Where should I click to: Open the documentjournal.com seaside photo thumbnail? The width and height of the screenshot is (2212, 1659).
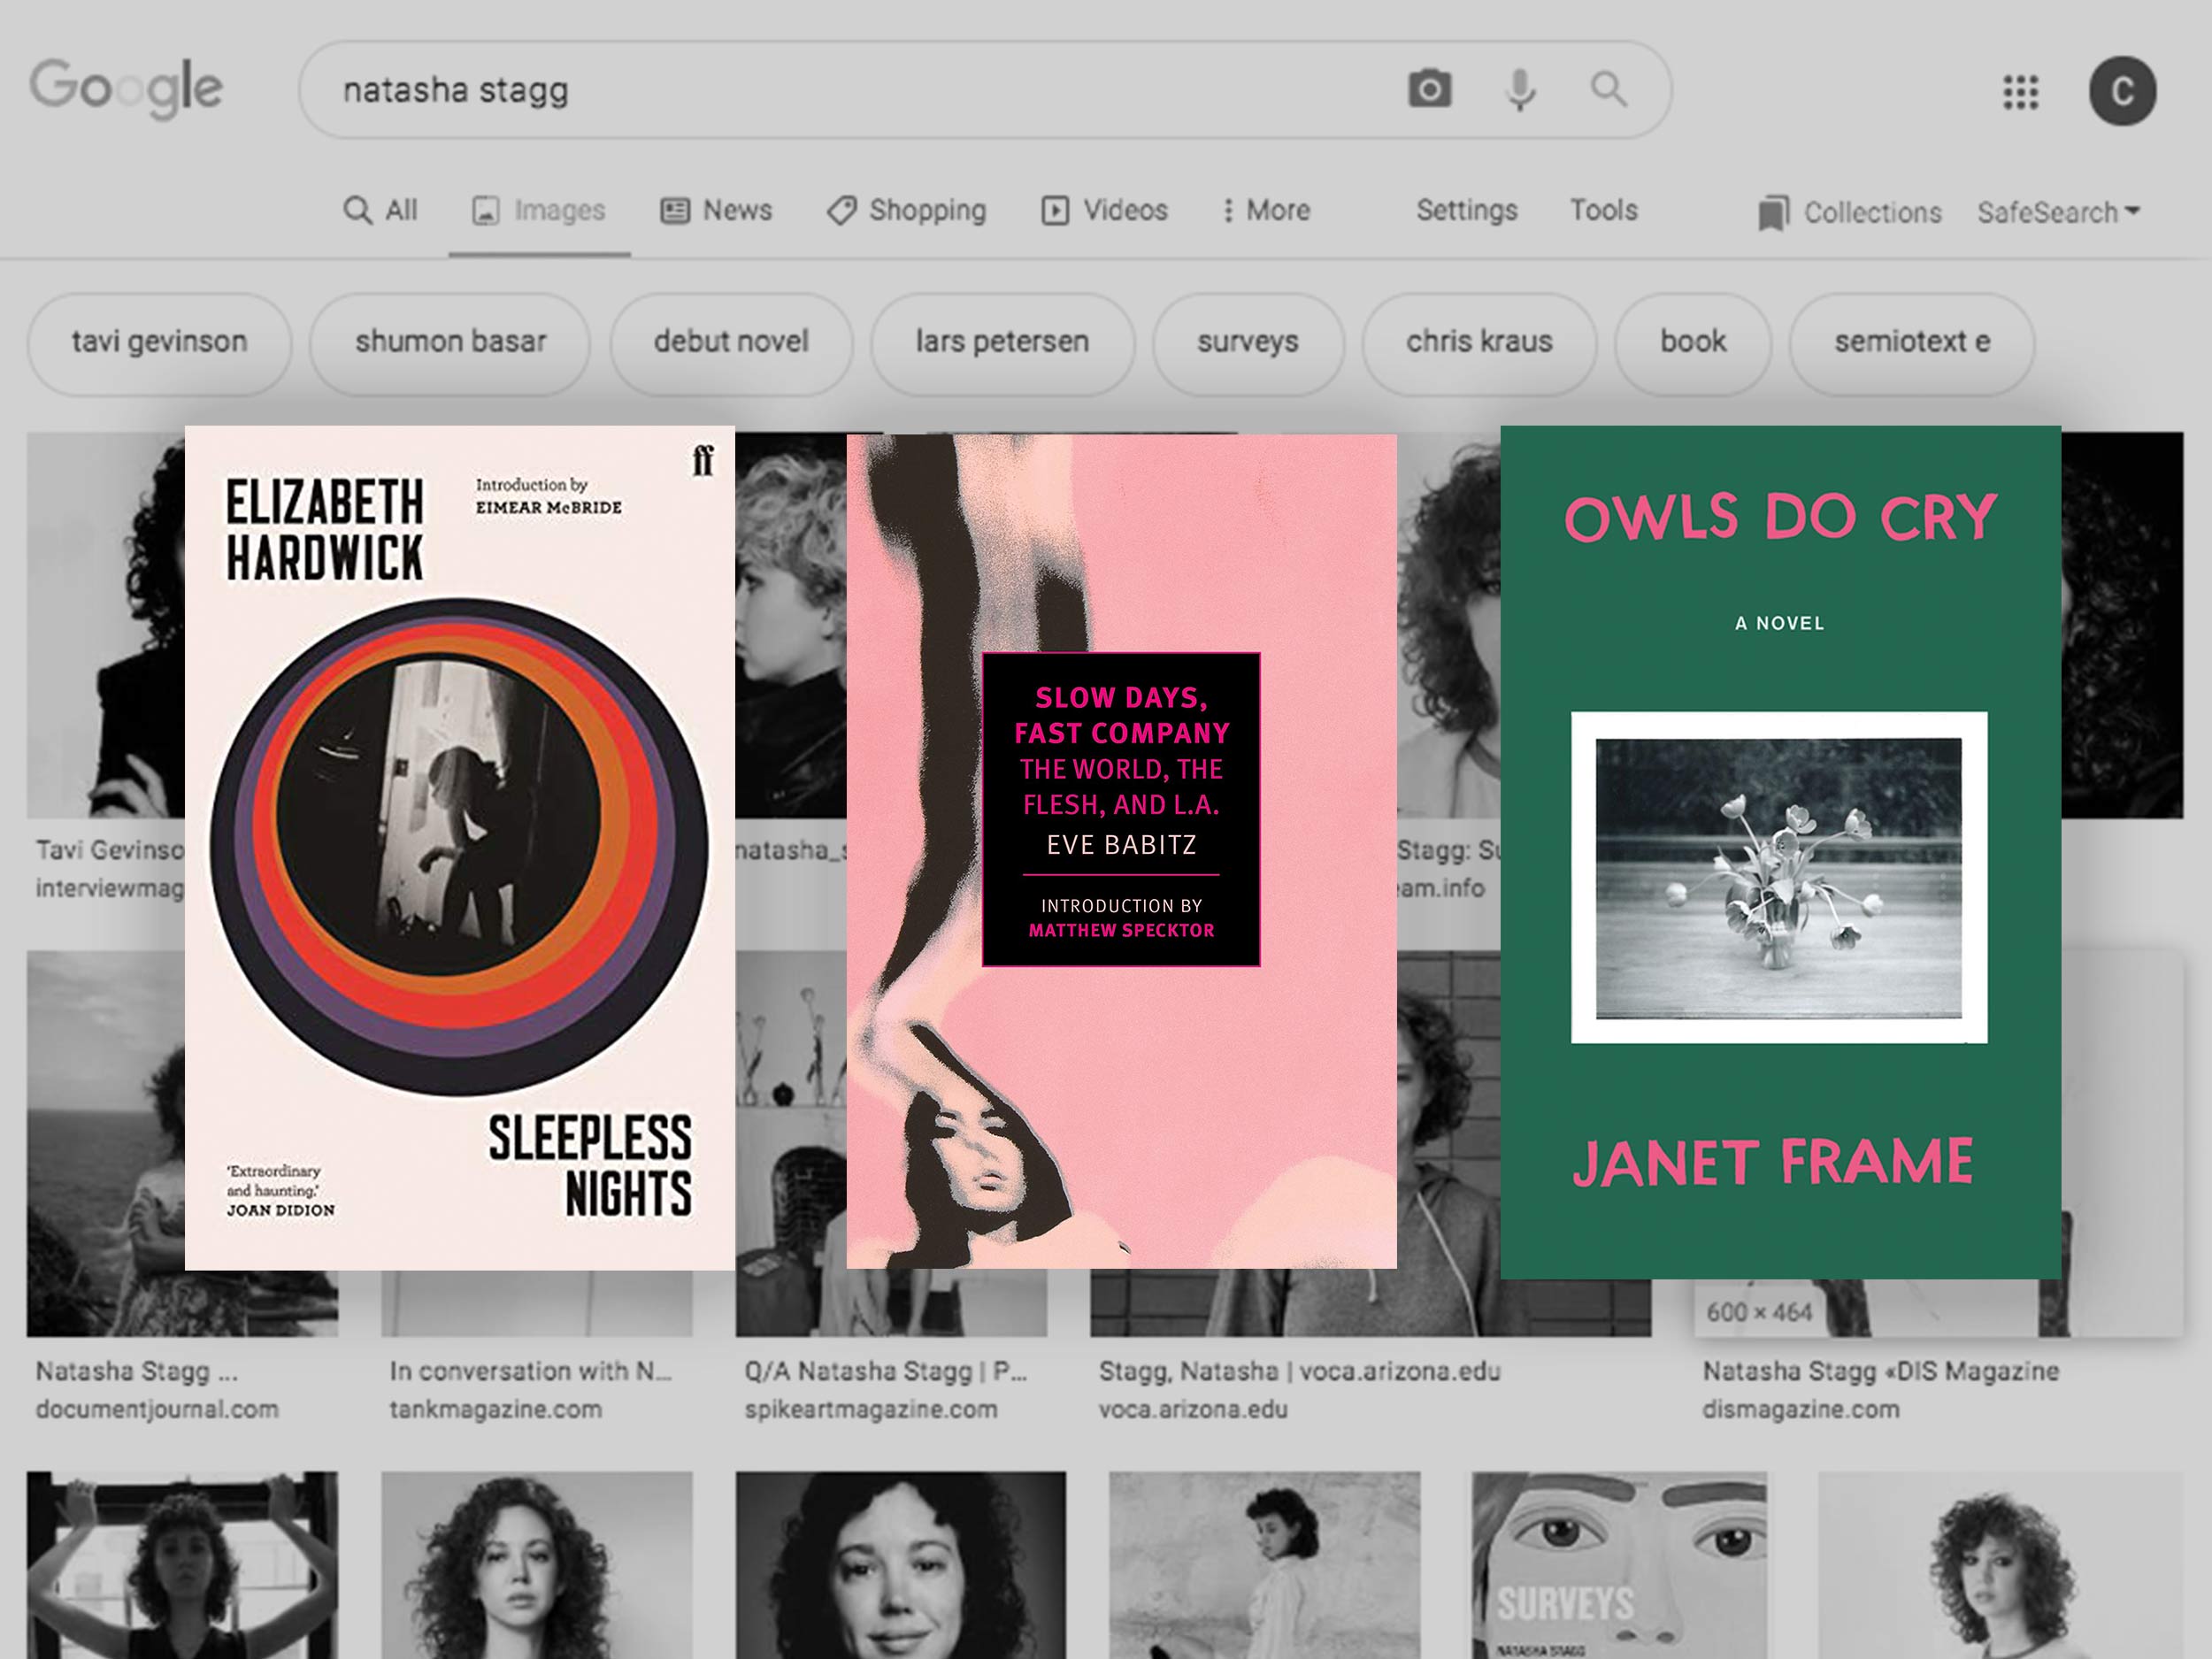pos(105,1143)
